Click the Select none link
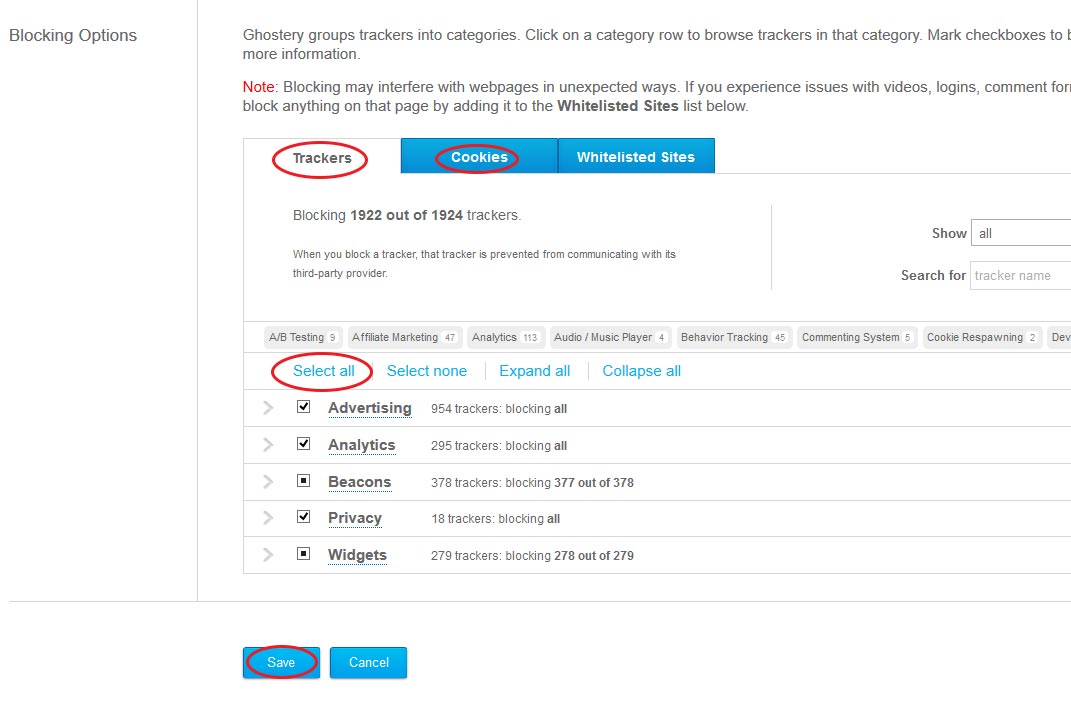Screen dimensions: 1071x704 click(x=427, y=371)
